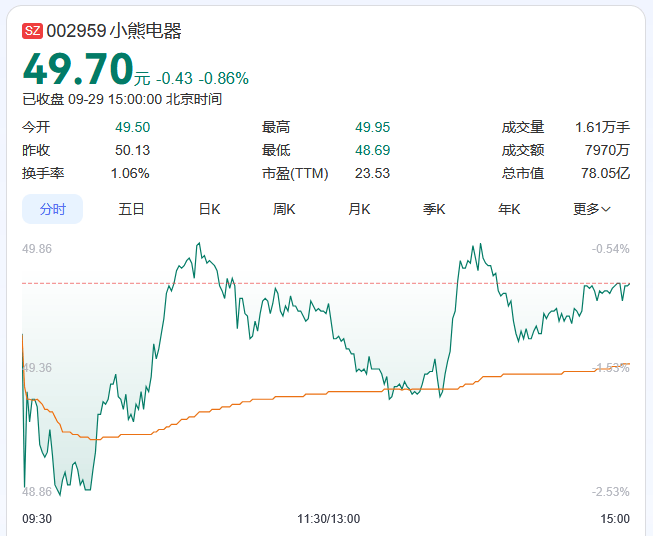Image resolution: width=653 pixels, height=536 pixels.
Task: Click the 市盈(TTM) label
Action: tap(295, 173)
